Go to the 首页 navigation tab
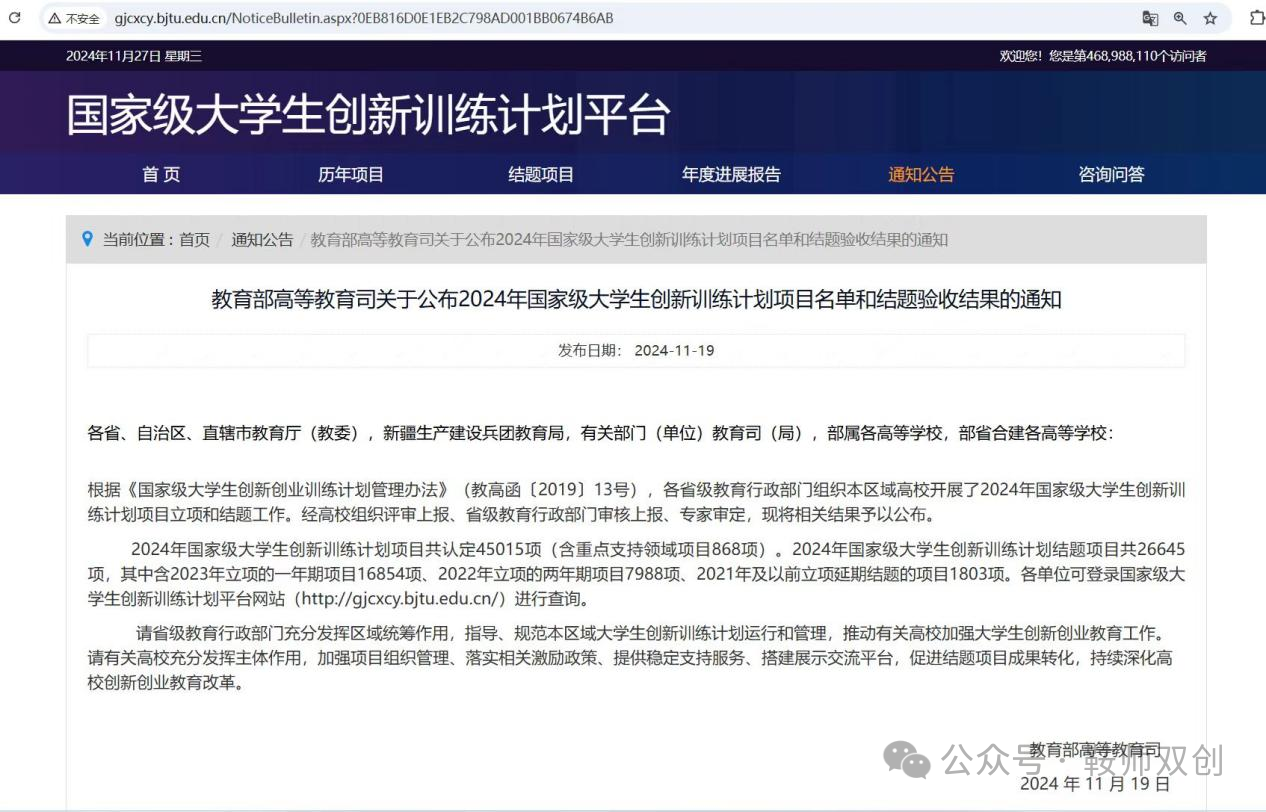 (161, 174)
